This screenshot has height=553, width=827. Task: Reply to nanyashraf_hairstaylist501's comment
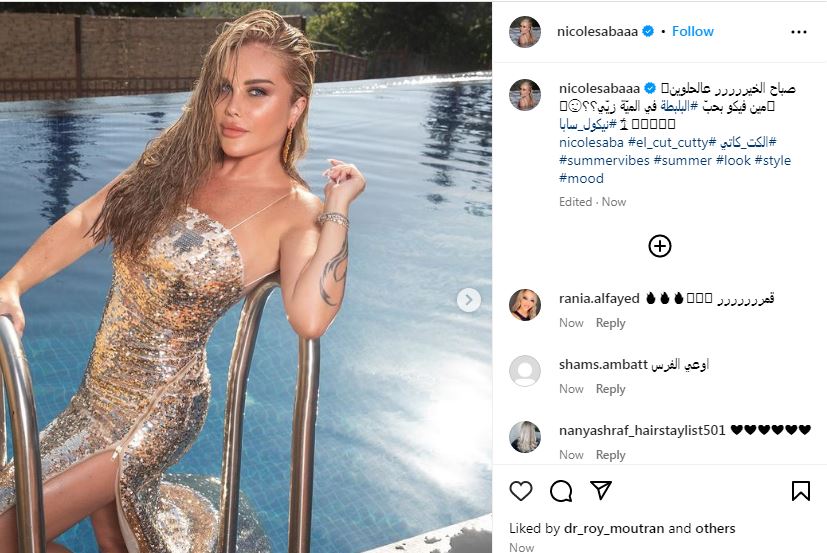click(610, 455)
